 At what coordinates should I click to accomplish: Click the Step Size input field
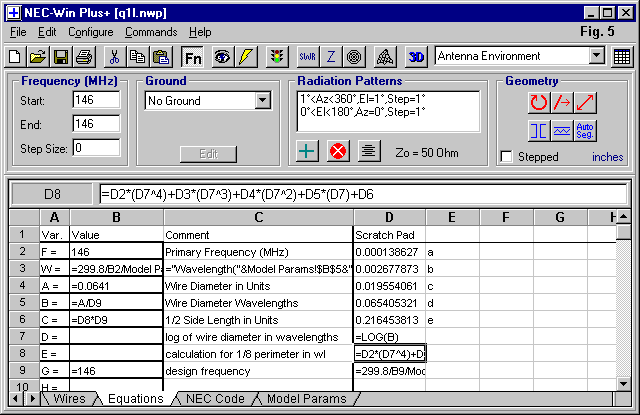[x=95, y=148]
